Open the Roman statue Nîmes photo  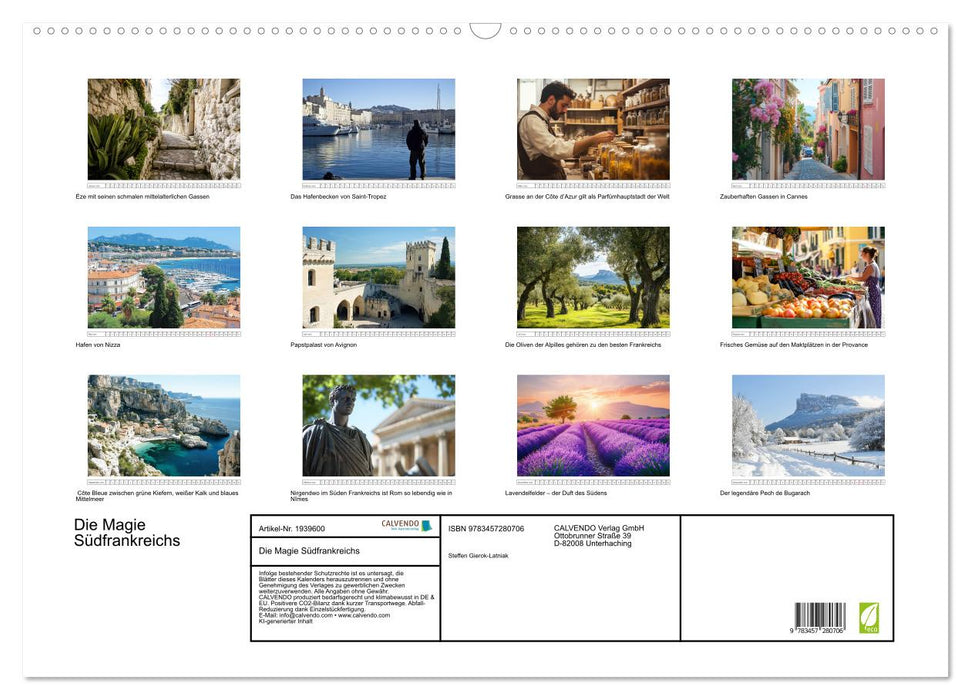pos(379,425)
